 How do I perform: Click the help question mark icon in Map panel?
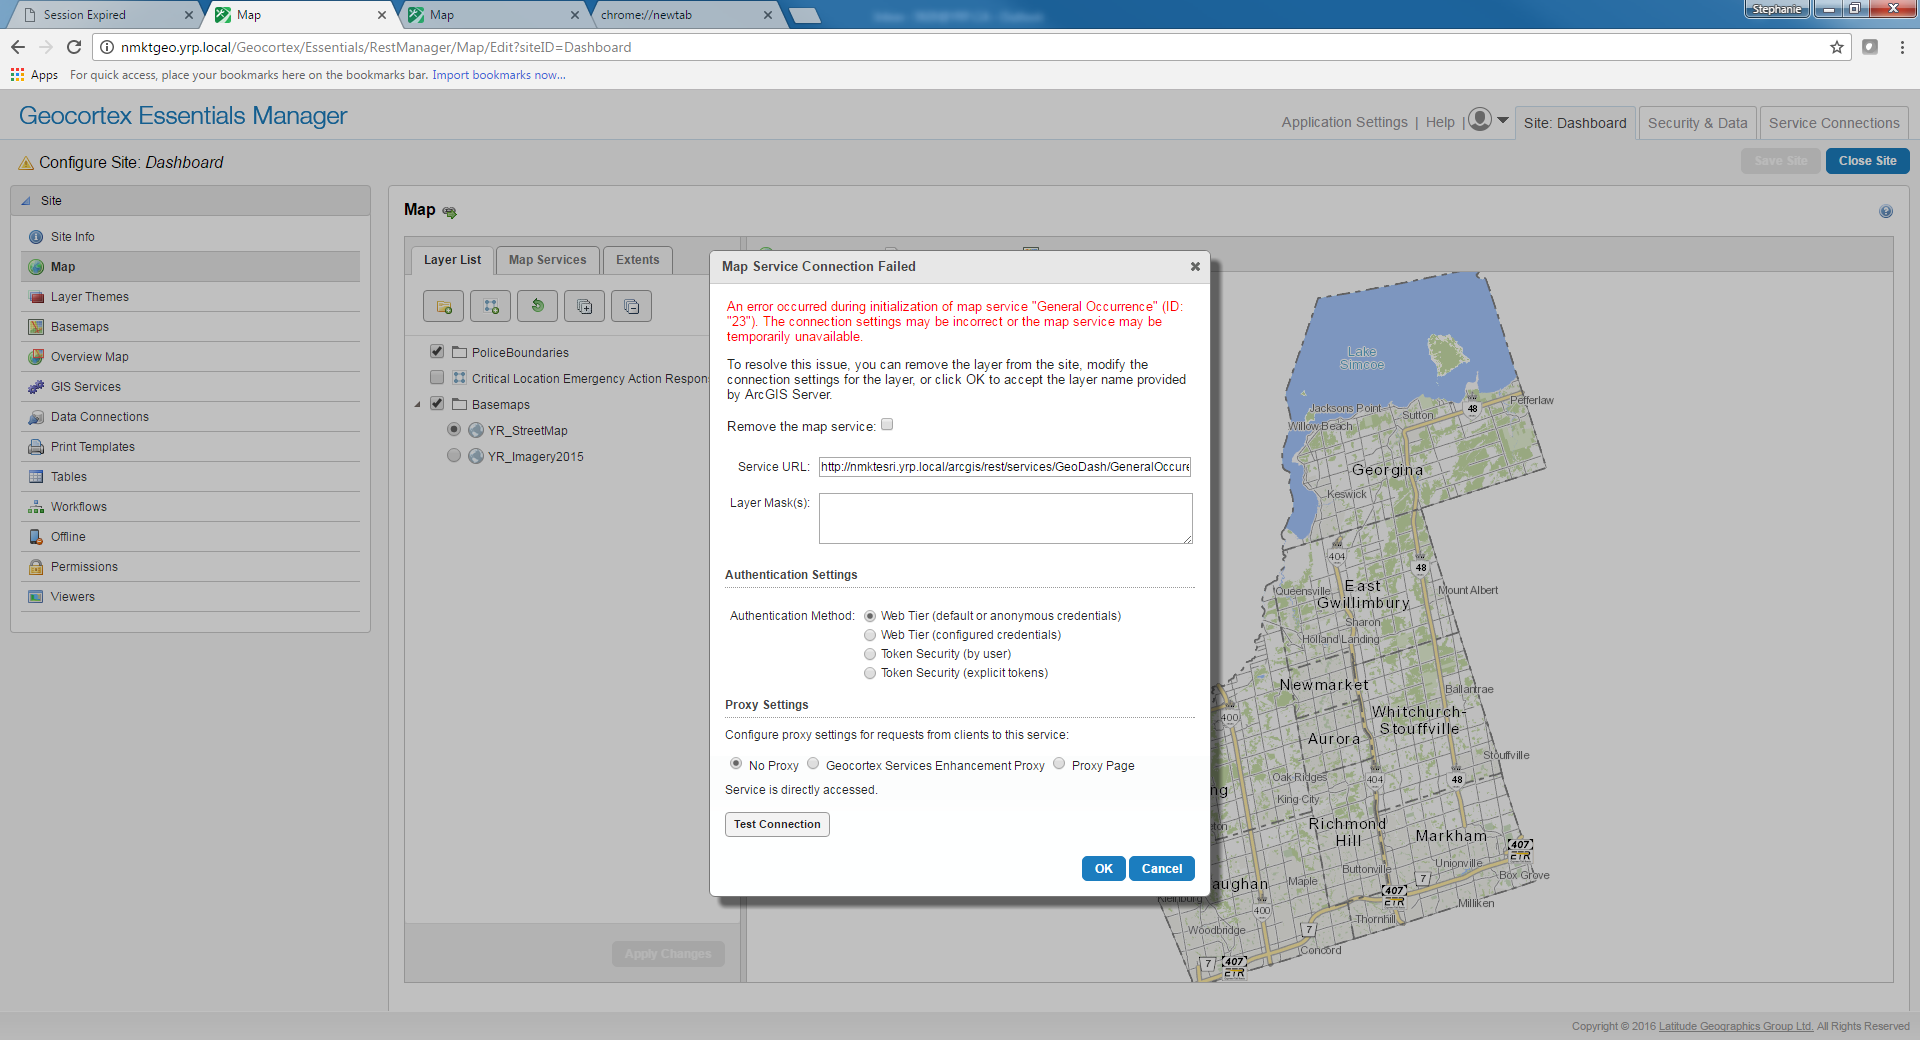[1885, 211]
